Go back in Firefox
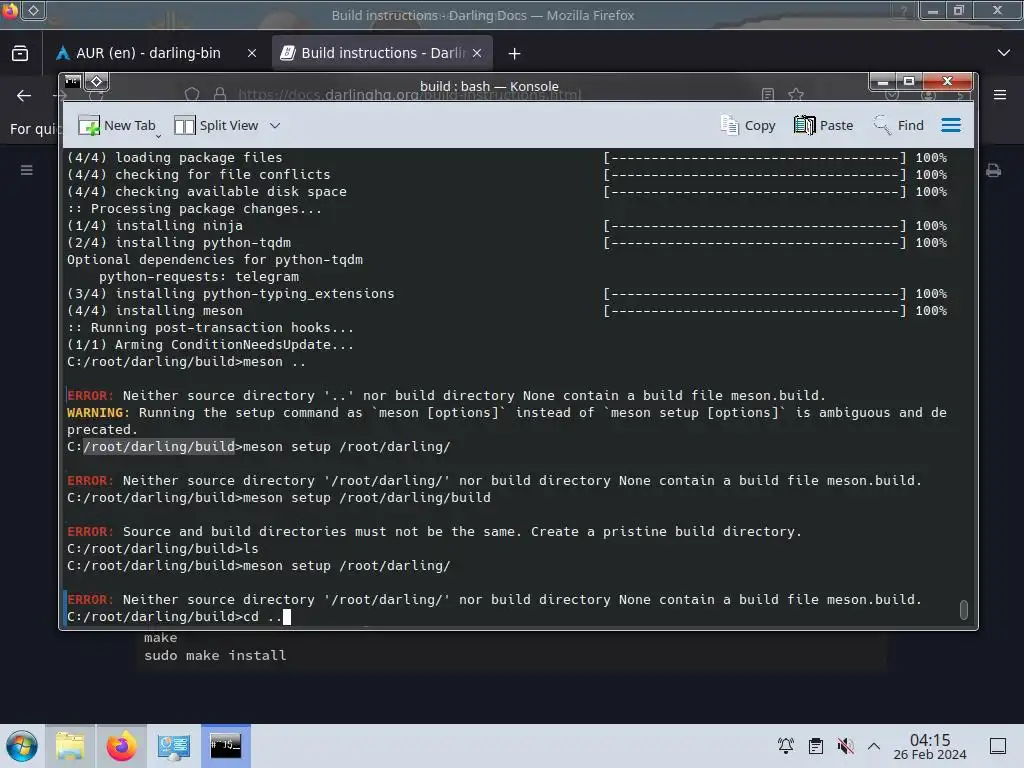 click(x=24, y=95)
